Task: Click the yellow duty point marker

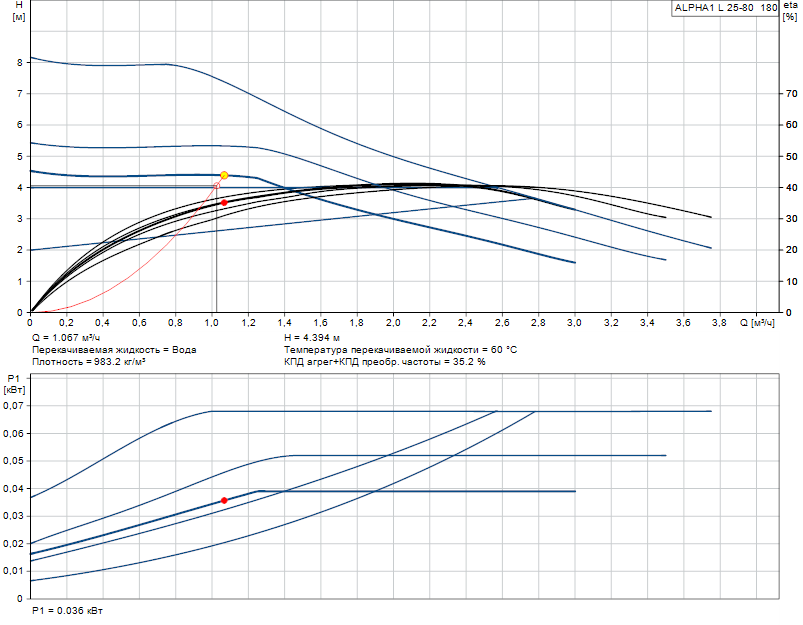Action: point(224,176)
